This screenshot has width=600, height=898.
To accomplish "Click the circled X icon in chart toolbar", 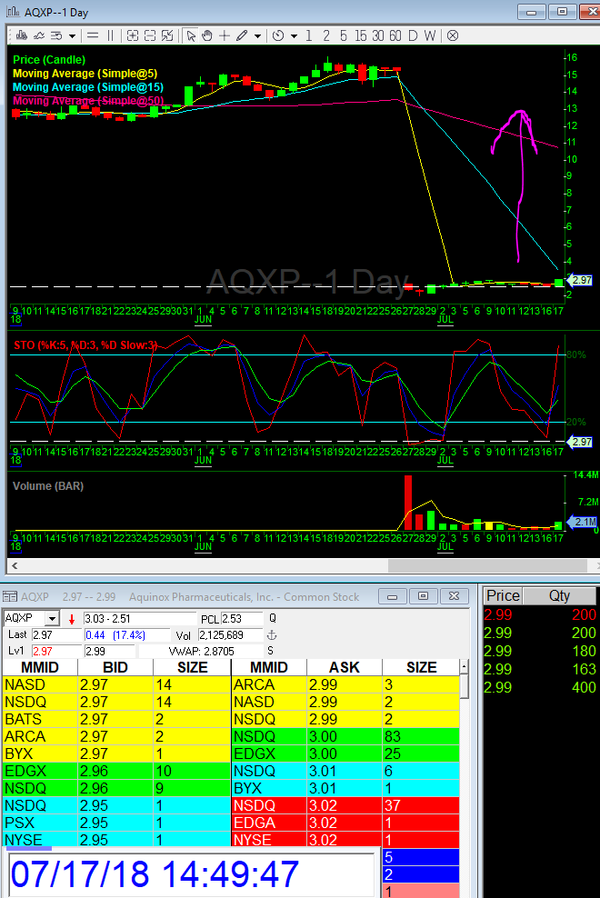I will point(452,35).
